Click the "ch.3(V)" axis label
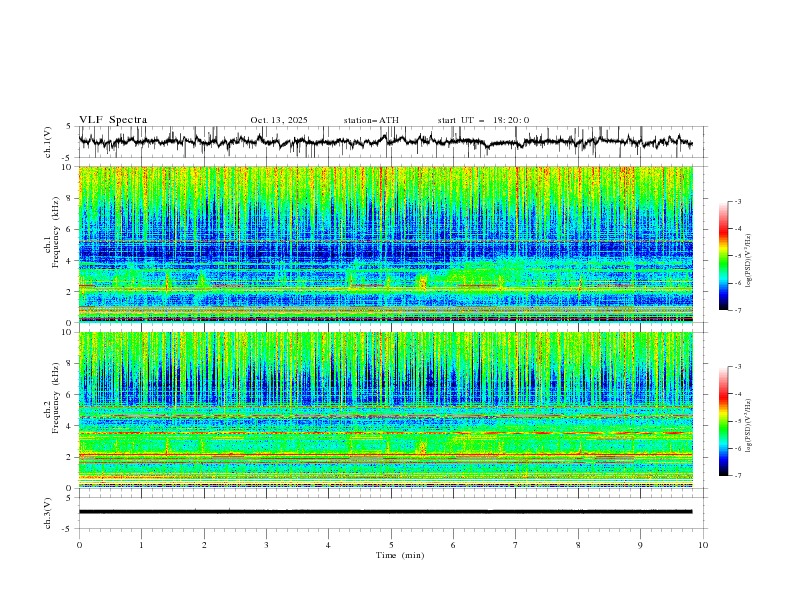 coord(48,513)
